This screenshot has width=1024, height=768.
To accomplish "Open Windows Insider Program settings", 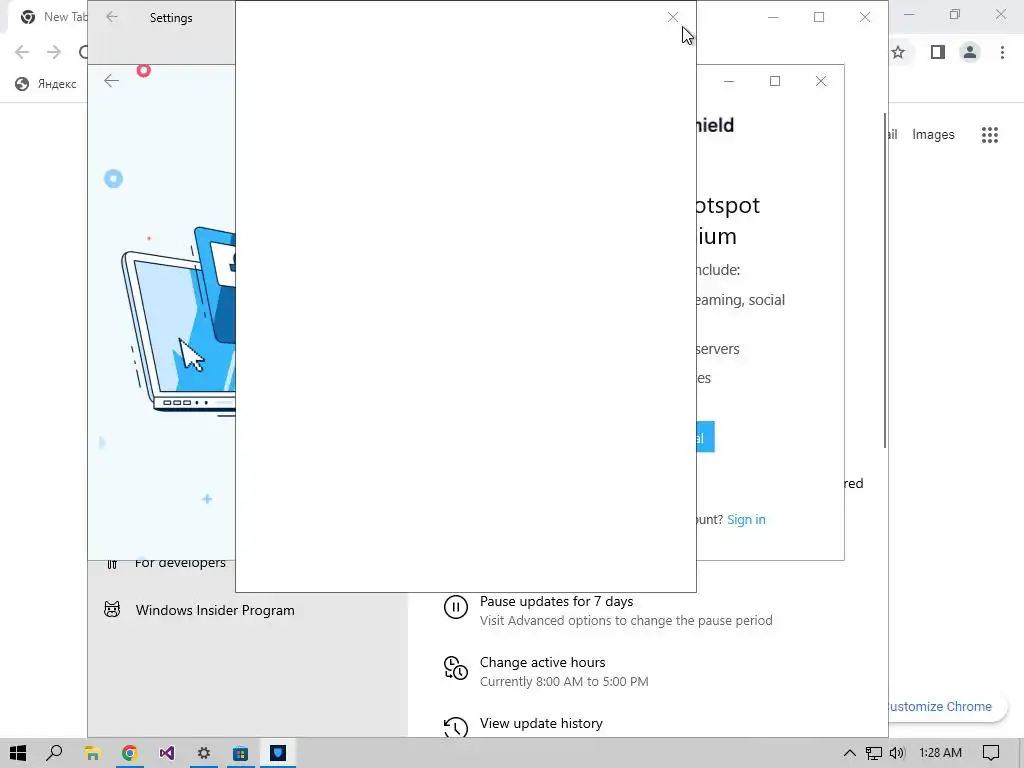I will [215, 610].
